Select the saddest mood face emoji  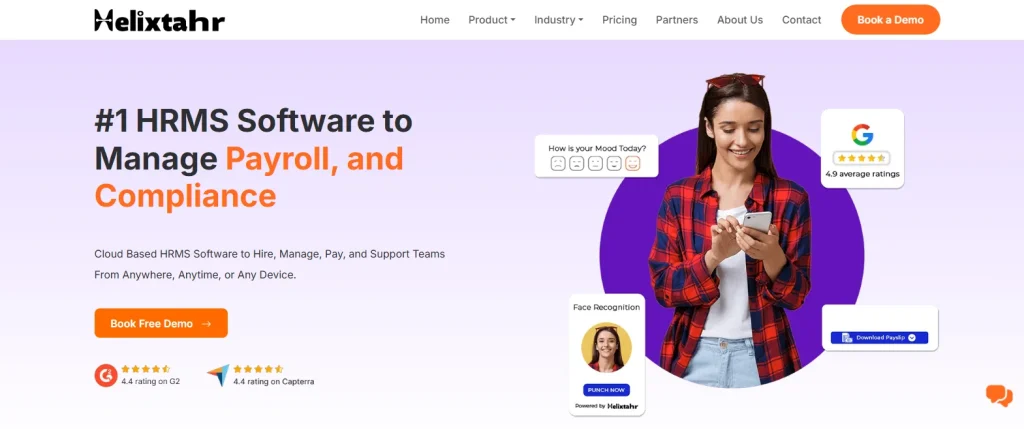coord(558,163)
